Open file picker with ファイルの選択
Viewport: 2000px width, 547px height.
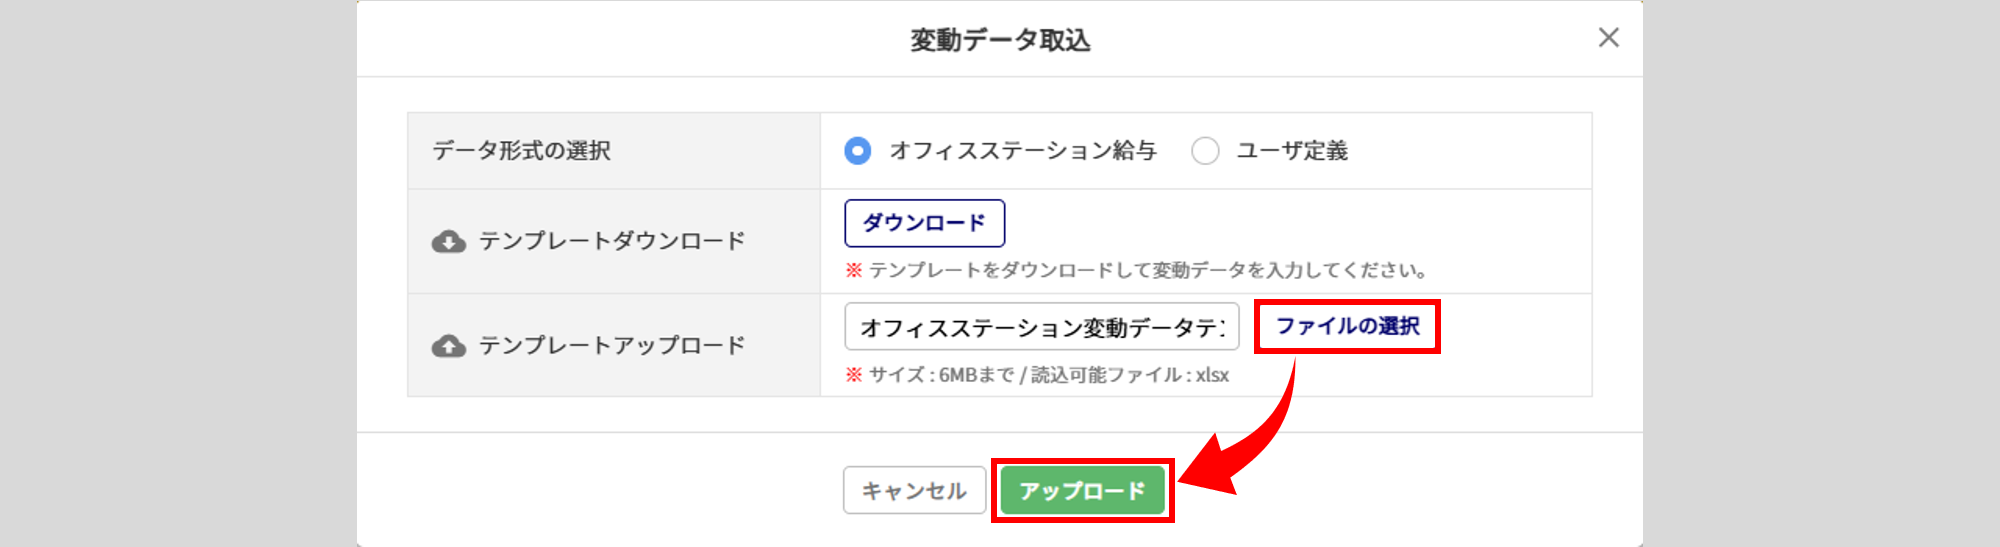[1347, 326]
